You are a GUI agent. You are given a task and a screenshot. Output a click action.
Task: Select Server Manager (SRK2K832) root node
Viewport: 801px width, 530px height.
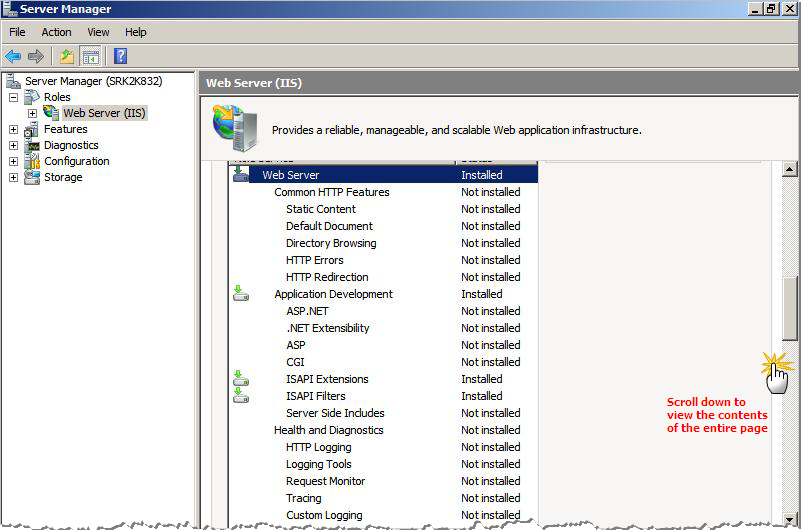pyautogui.click(x=93, y=81)
